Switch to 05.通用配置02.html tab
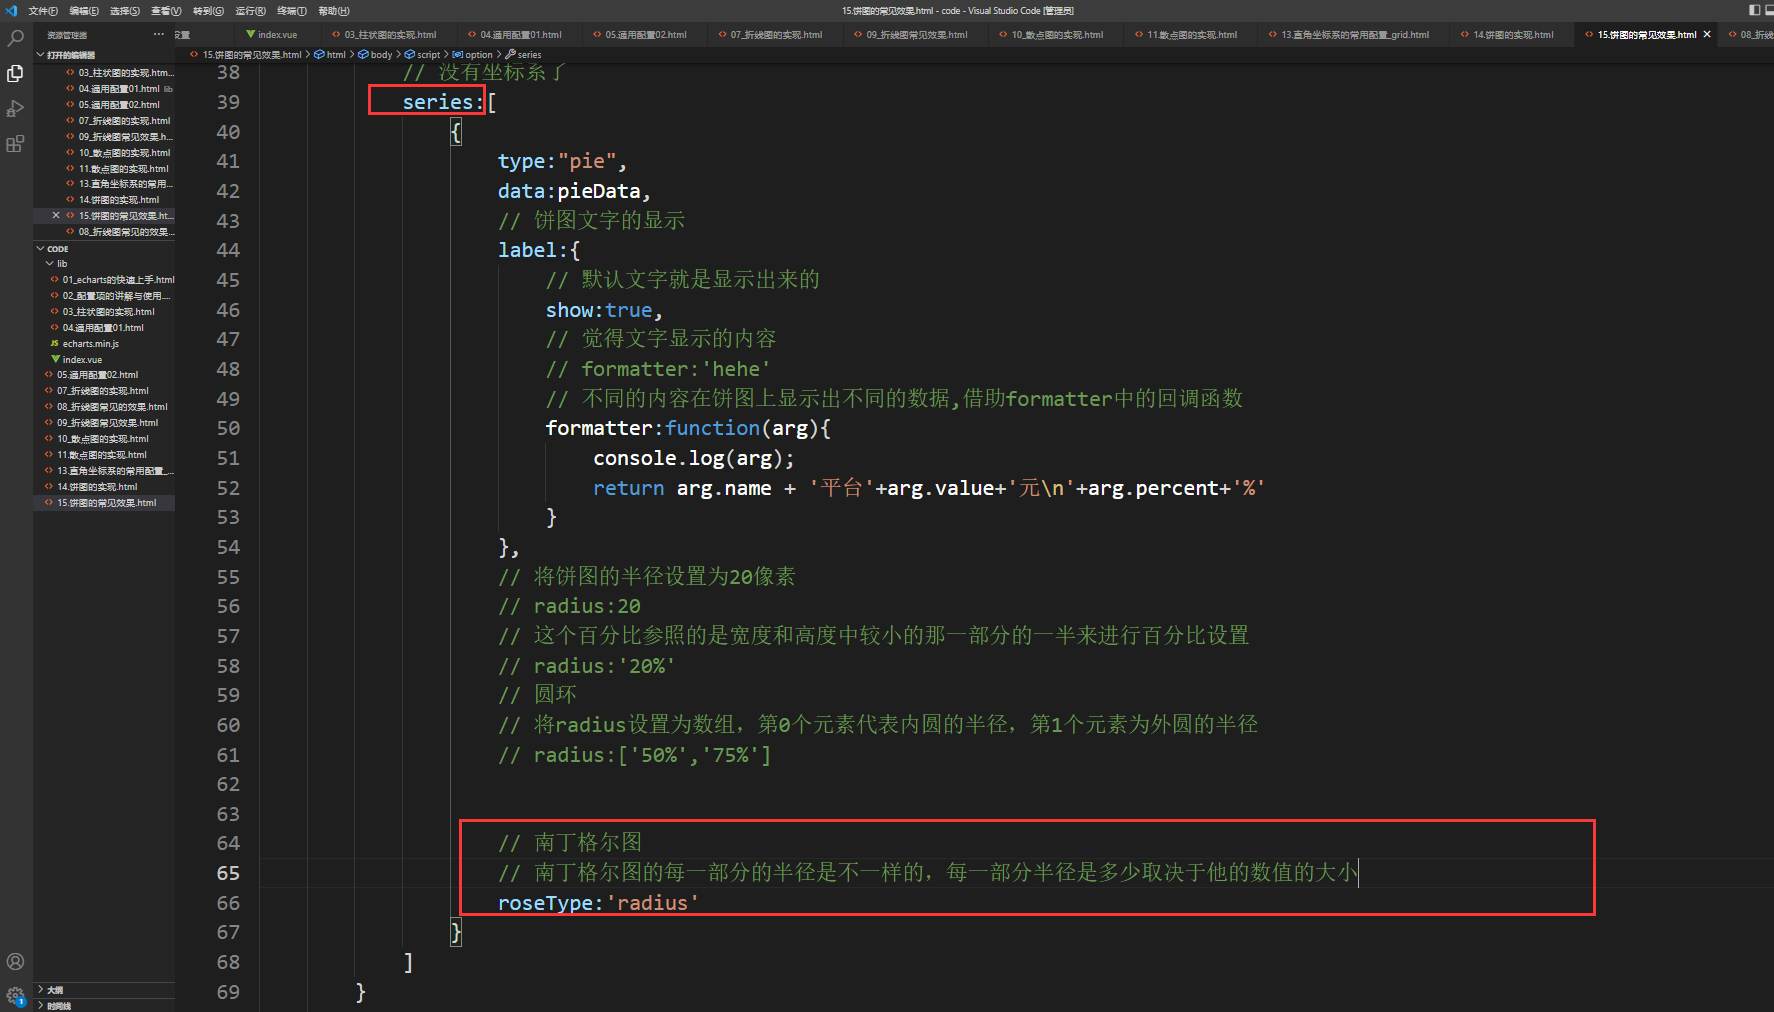The width and height of the screenshot is (1774, 1012). 645,35
